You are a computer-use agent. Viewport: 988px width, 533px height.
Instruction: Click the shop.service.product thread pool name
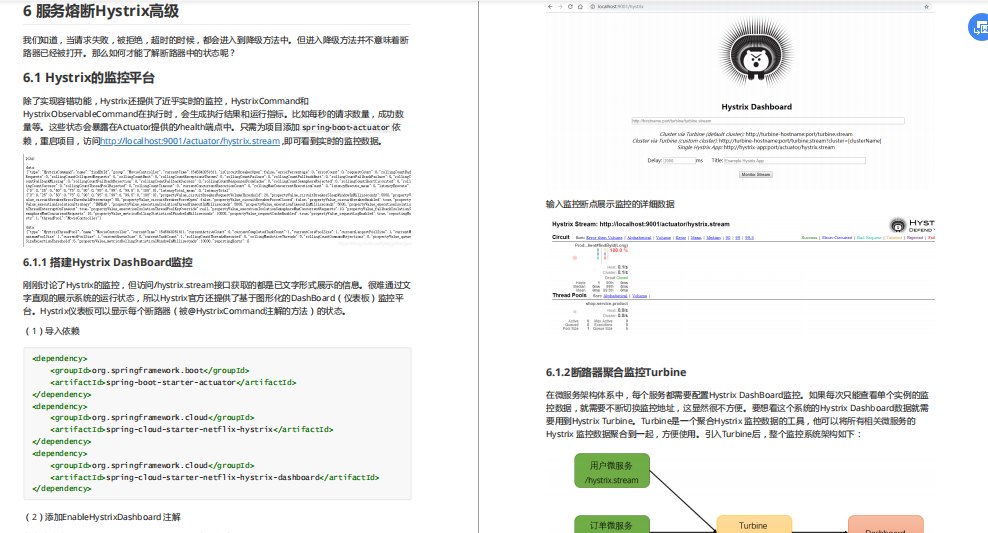(607, 304)
